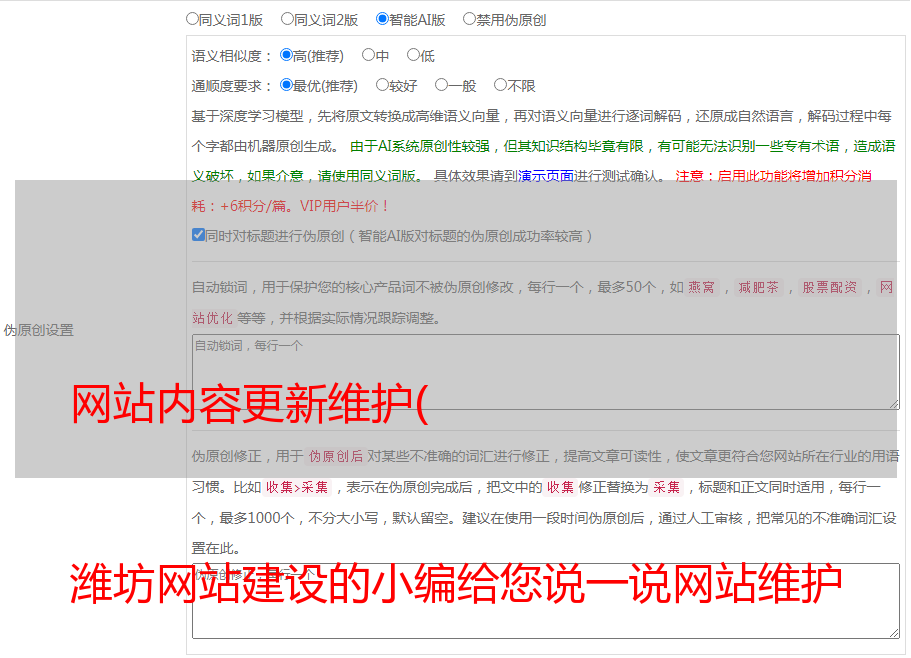The image size is (911, 658).
Task: Click the 语义相似度 label
Action: click(232, 56)
